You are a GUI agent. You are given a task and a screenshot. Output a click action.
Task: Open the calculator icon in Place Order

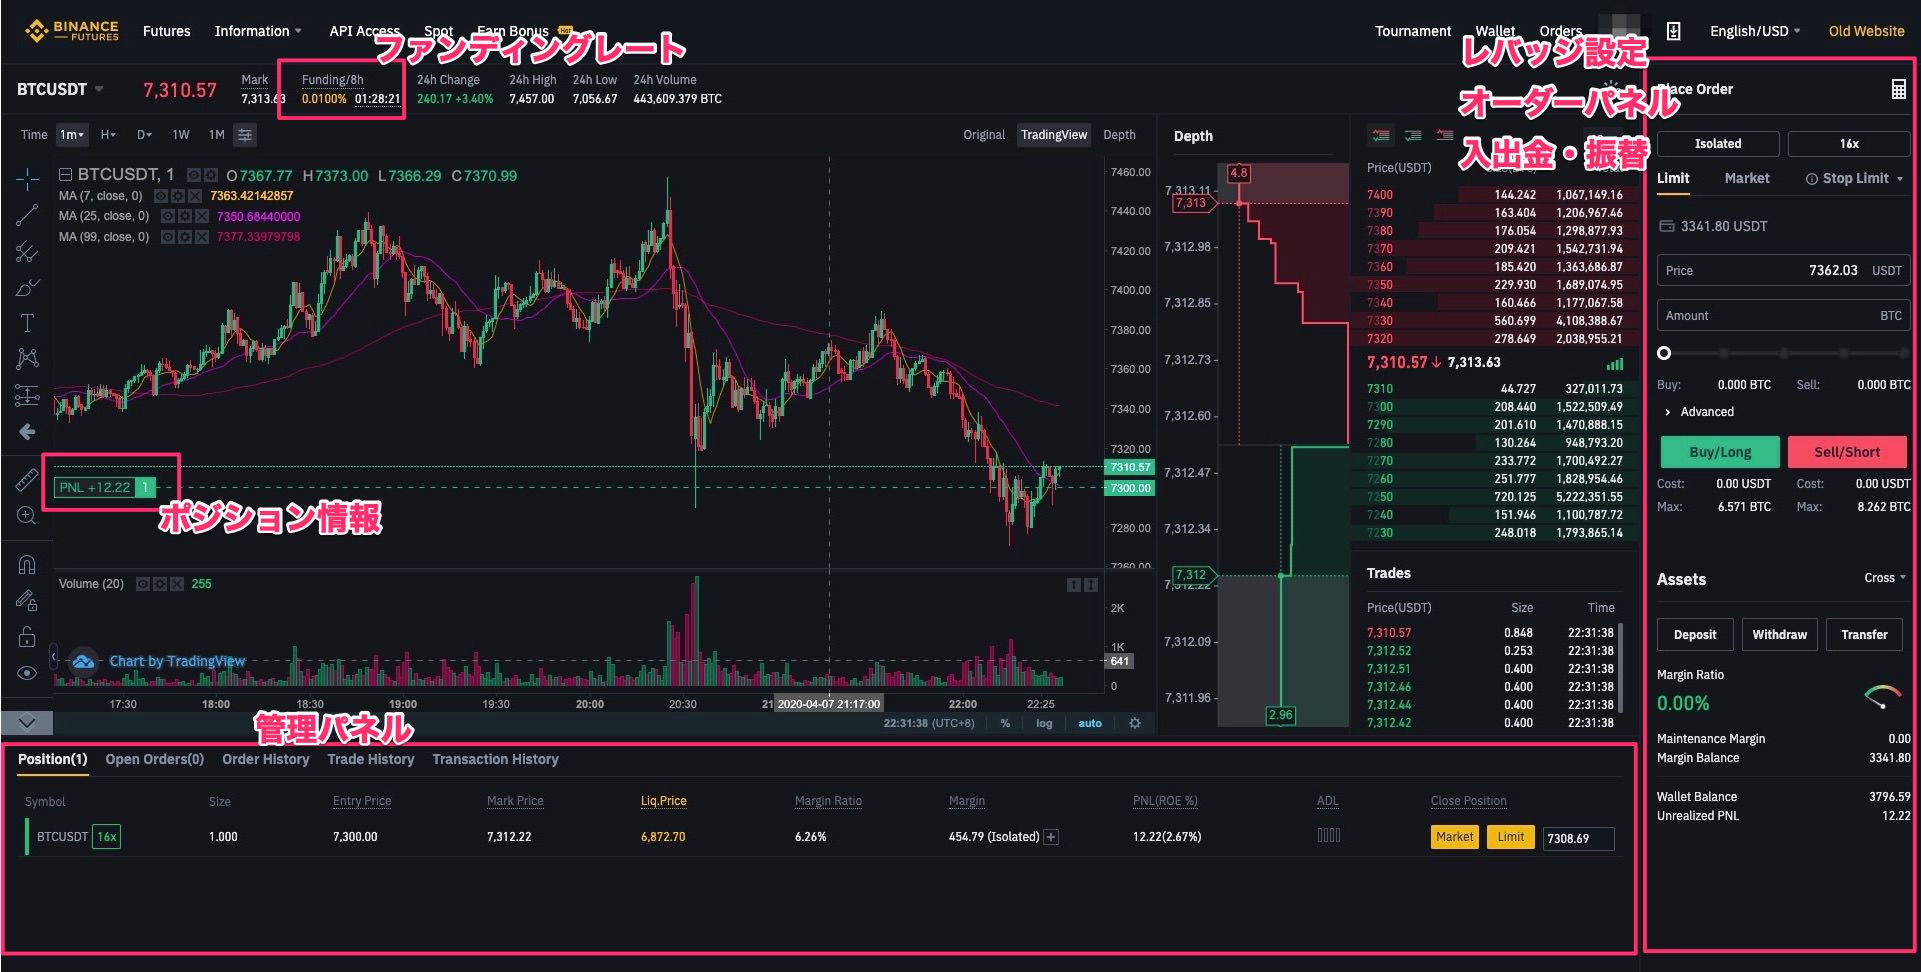1898,89
